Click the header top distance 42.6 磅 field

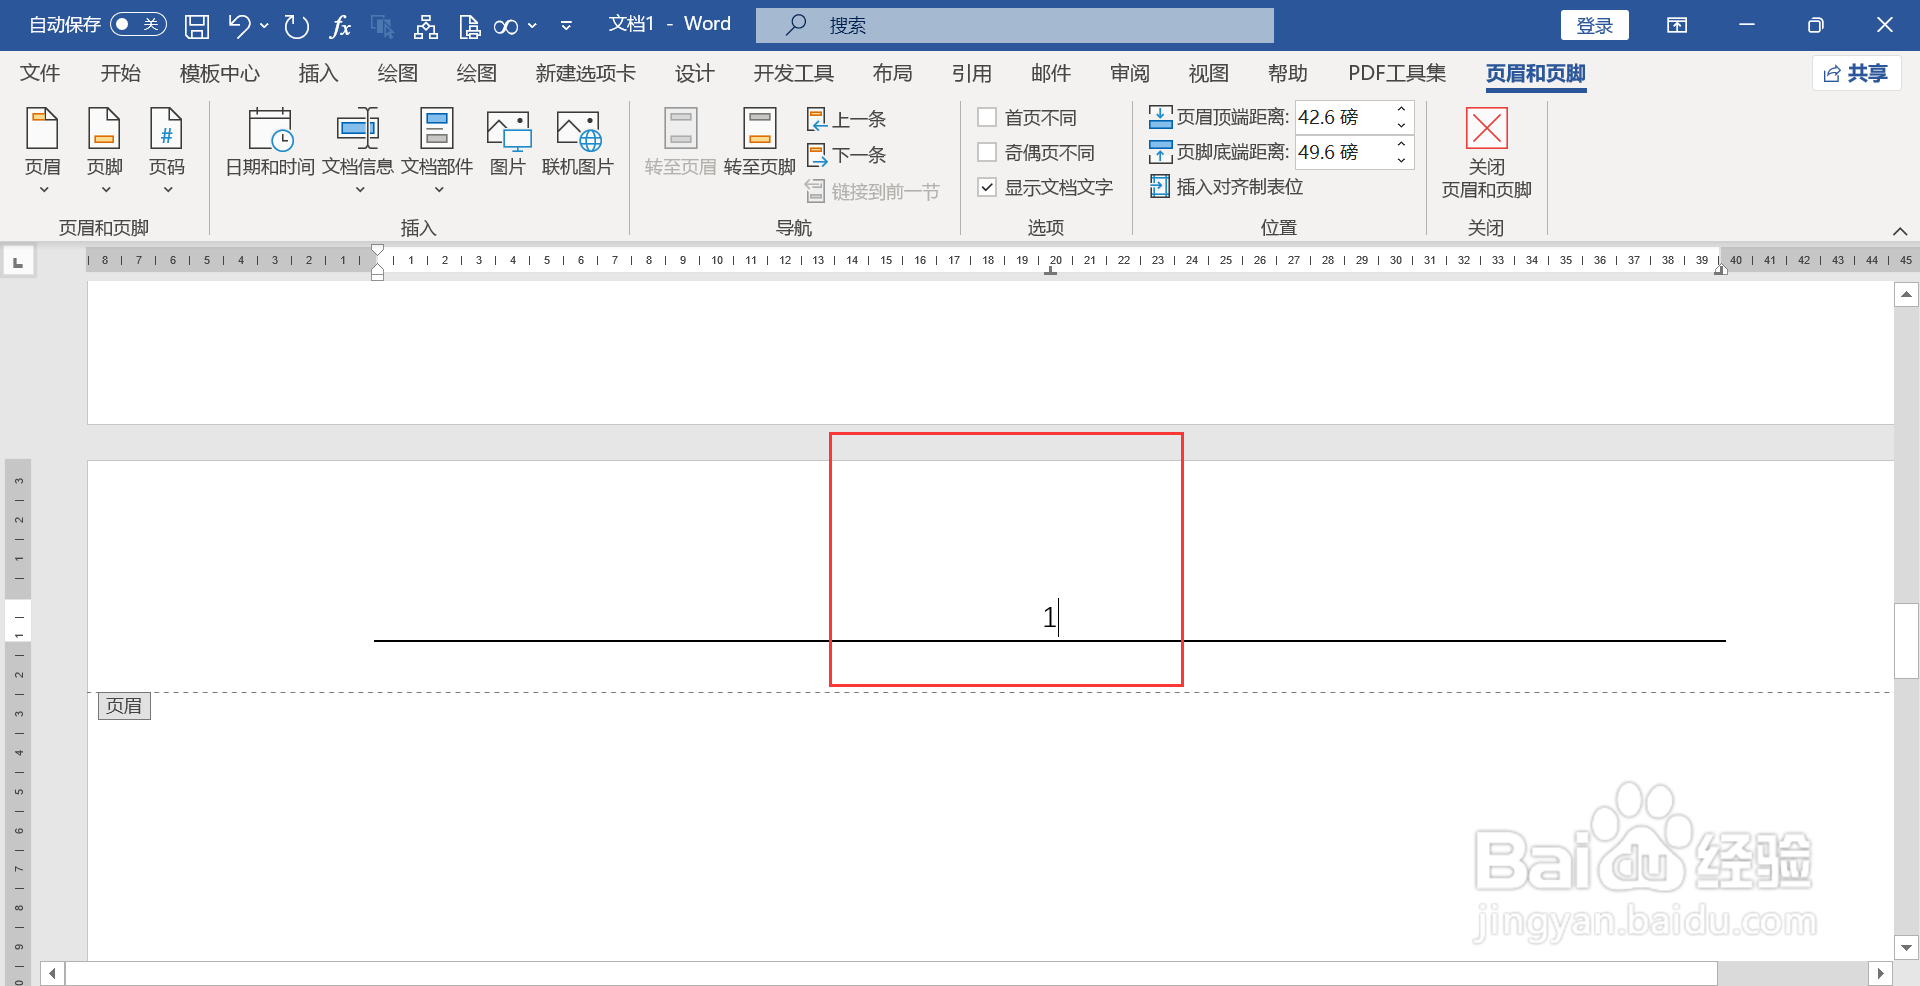(1342, 117)
